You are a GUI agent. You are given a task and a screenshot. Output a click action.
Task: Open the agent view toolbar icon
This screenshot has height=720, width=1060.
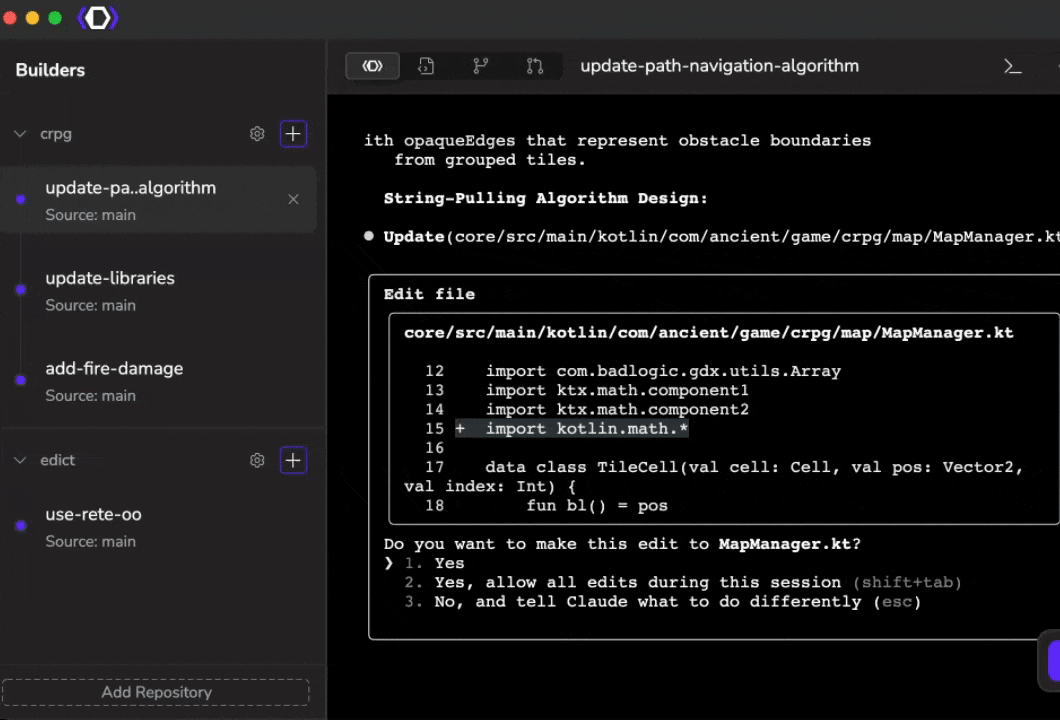tap(372, 66)
